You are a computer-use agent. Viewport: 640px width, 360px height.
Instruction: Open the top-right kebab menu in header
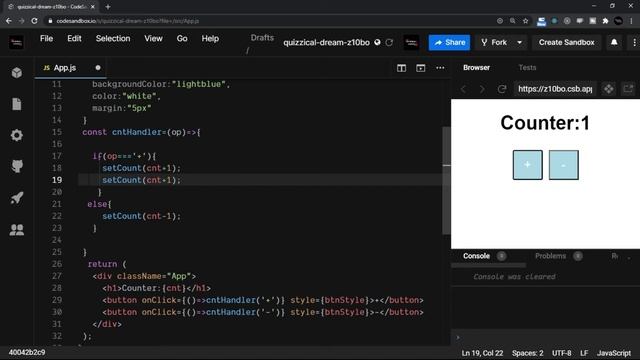pyautogui.click(x=634, y=42)
